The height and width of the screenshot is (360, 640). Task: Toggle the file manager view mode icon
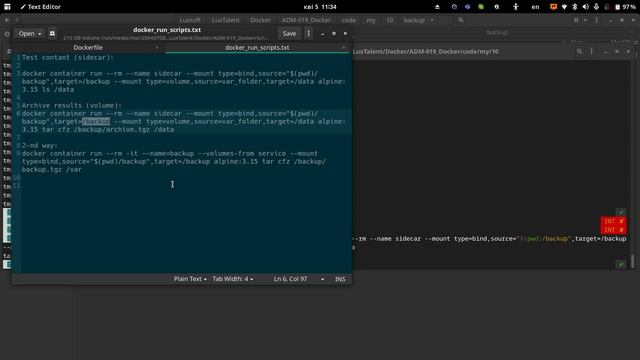[x=576, y=20]
